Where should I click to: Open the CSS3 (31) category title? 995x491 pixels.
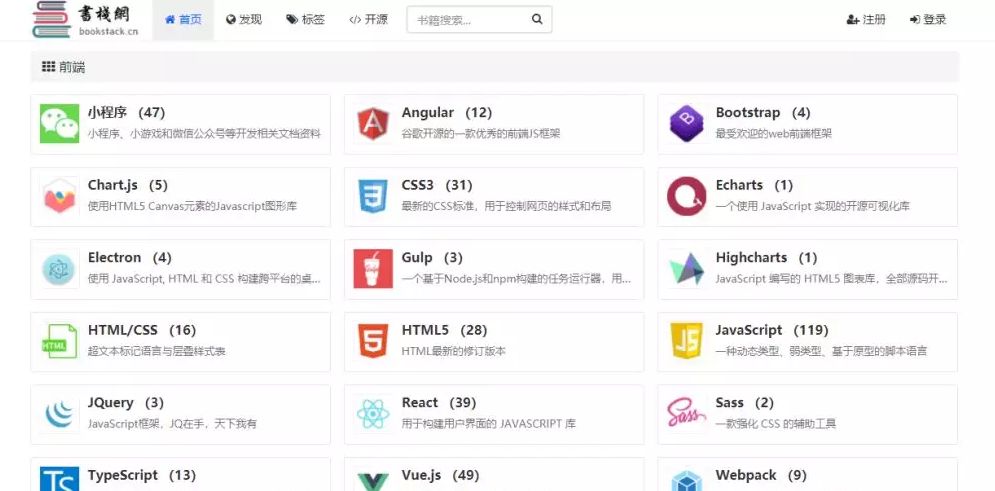(x=437, y=185)
